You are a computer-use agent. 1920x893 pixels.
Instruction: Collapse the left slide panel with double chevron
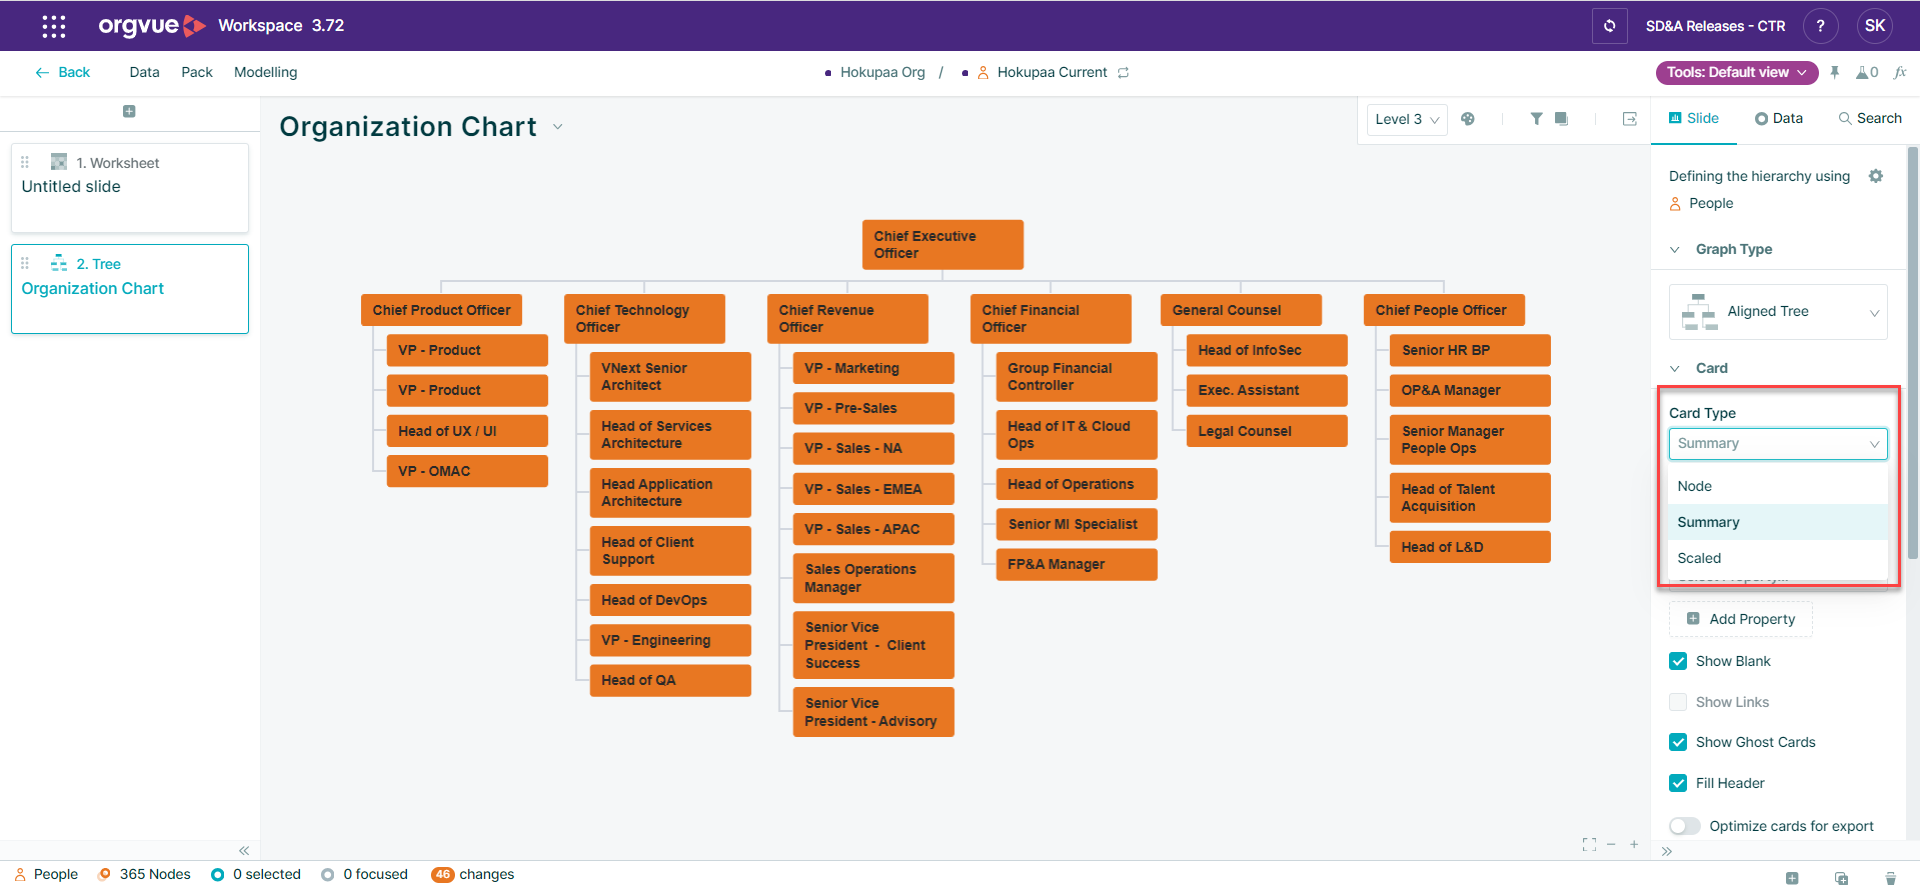[x=244, y=850]
